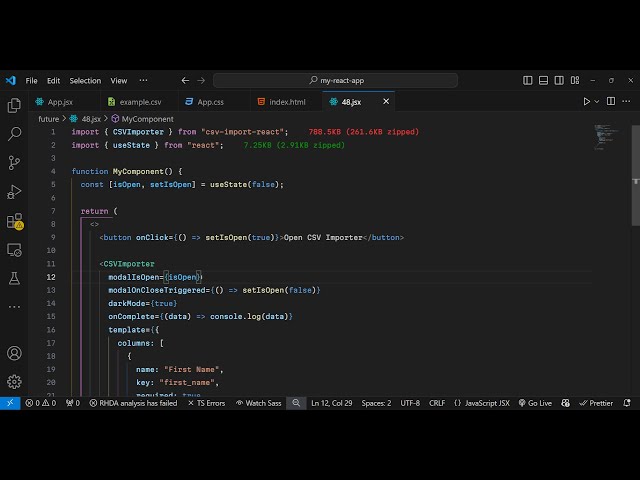Start Go Live server
640x480 pixels.
(534, 403)
